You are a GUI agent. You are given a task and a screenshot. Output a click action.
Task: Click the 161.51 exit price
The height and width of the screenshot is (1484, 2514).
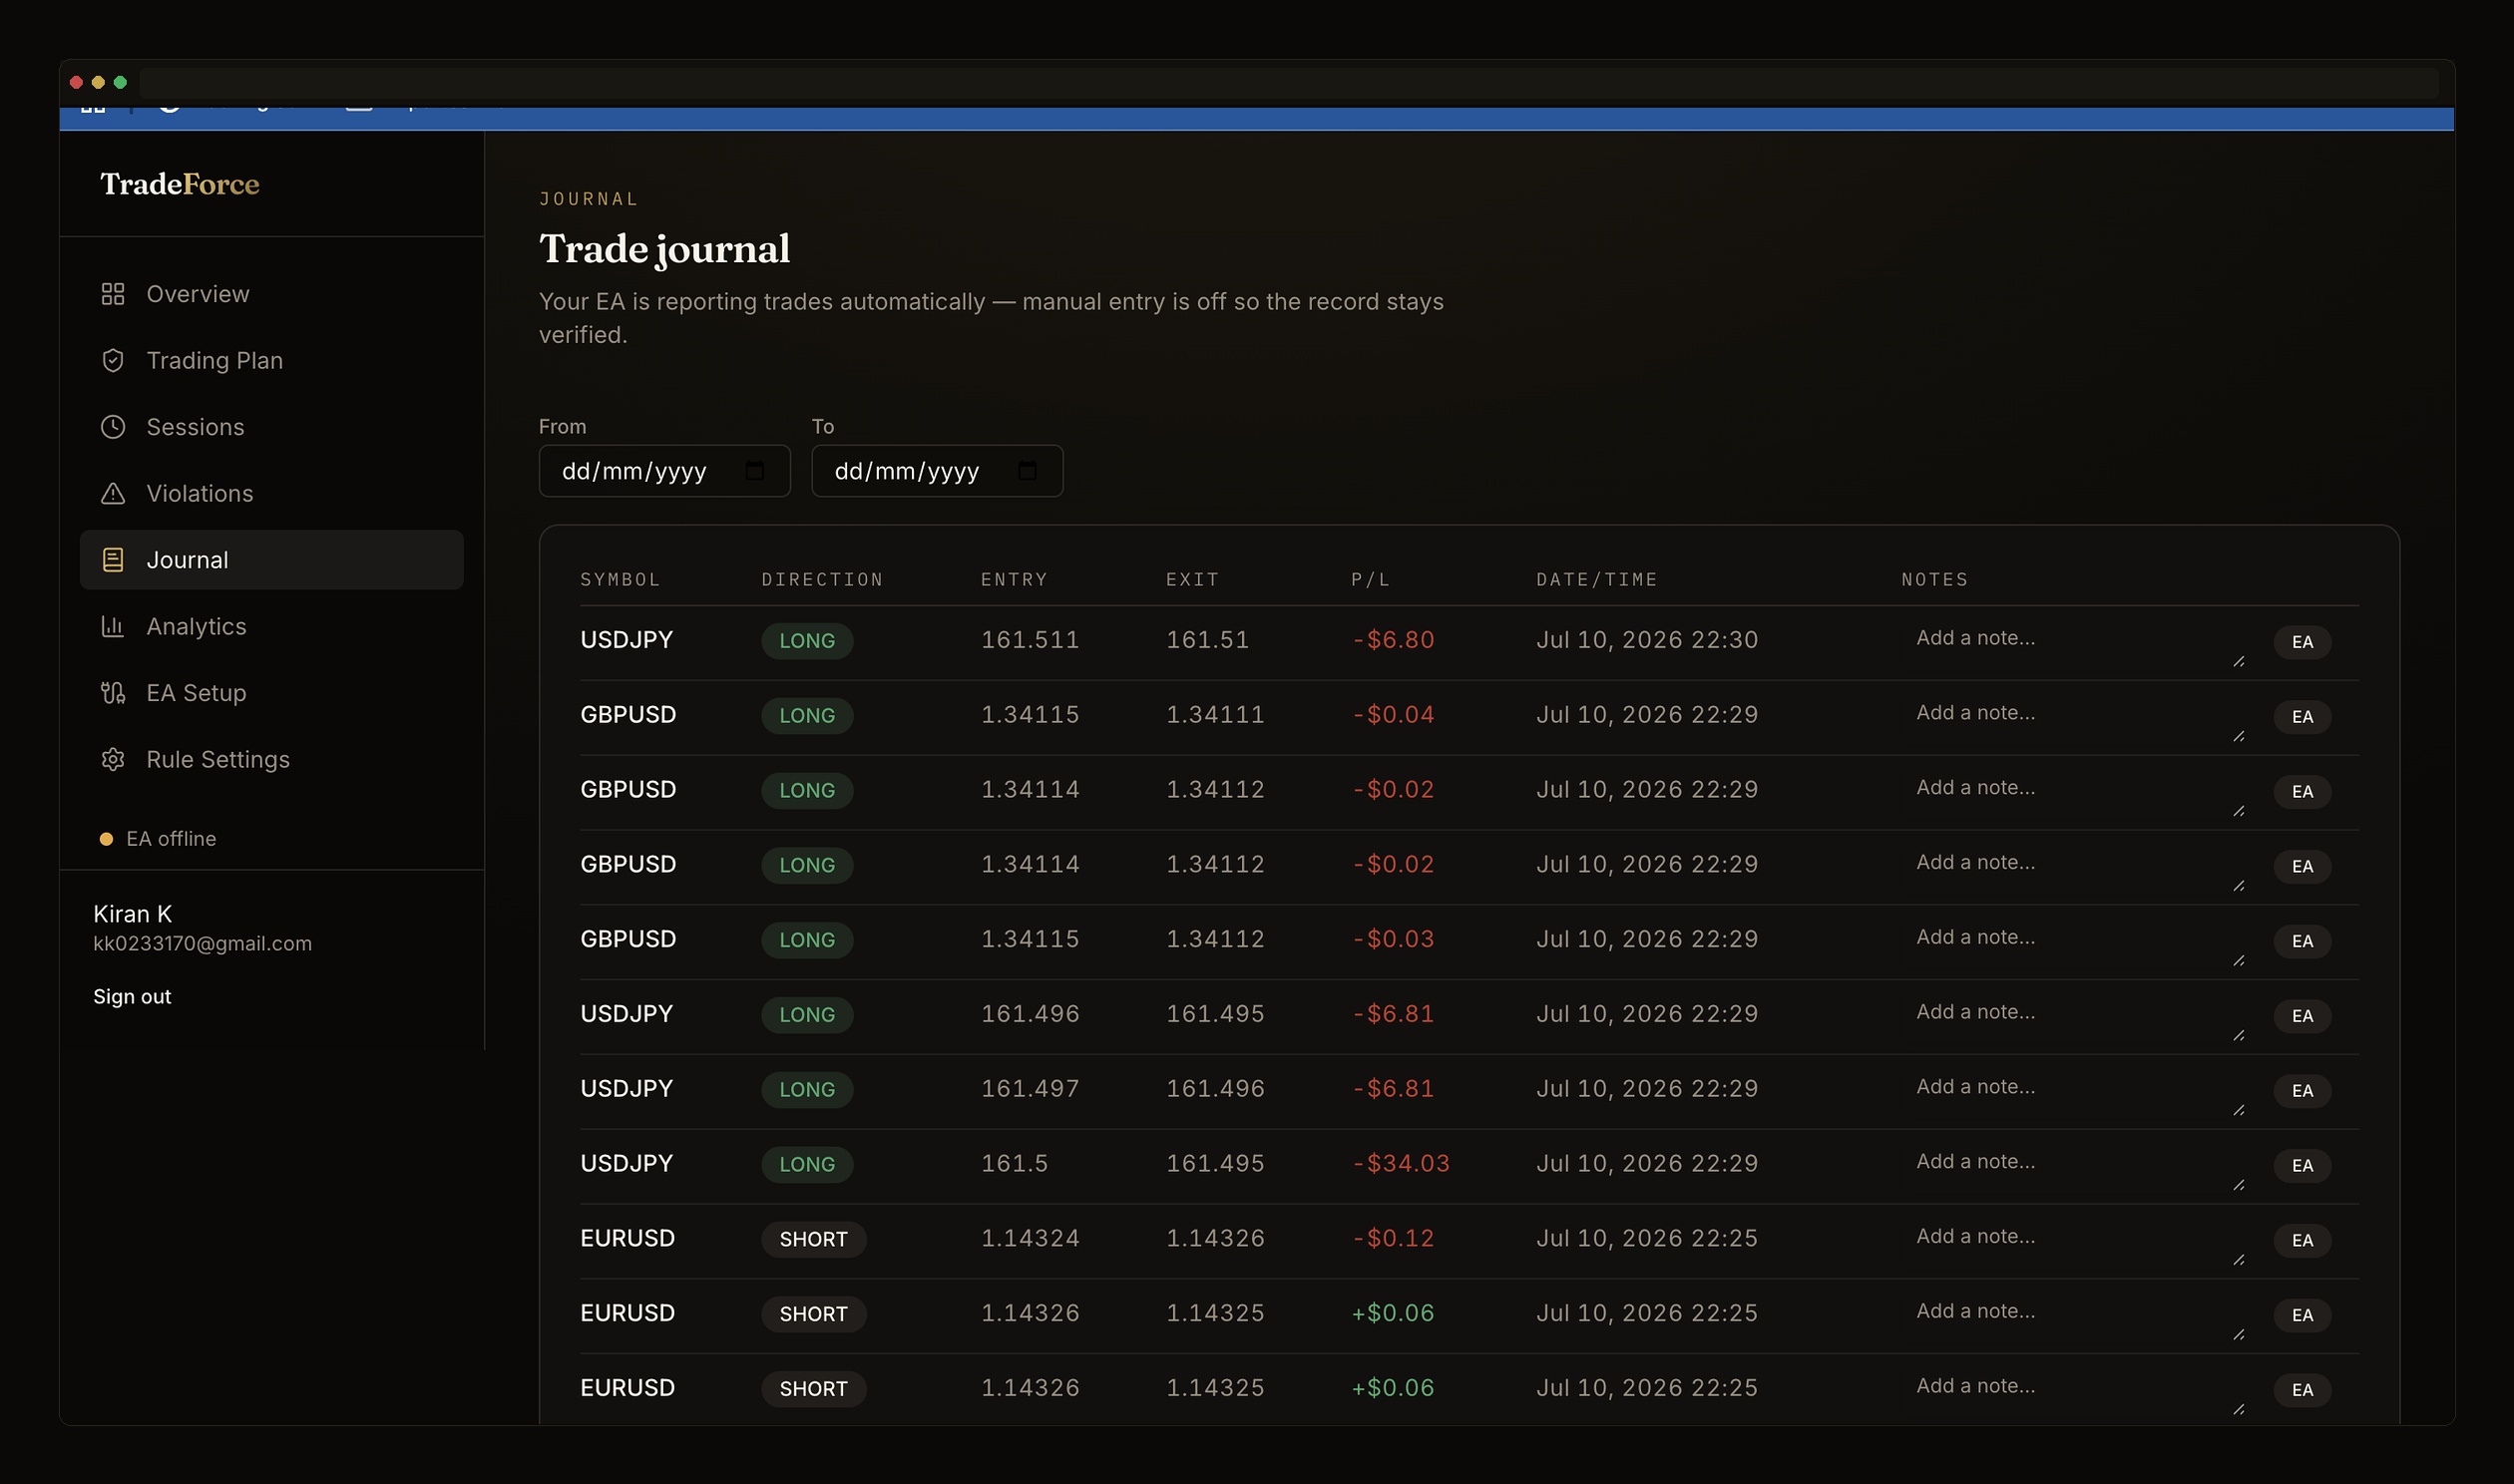[x=1208, y=640]
